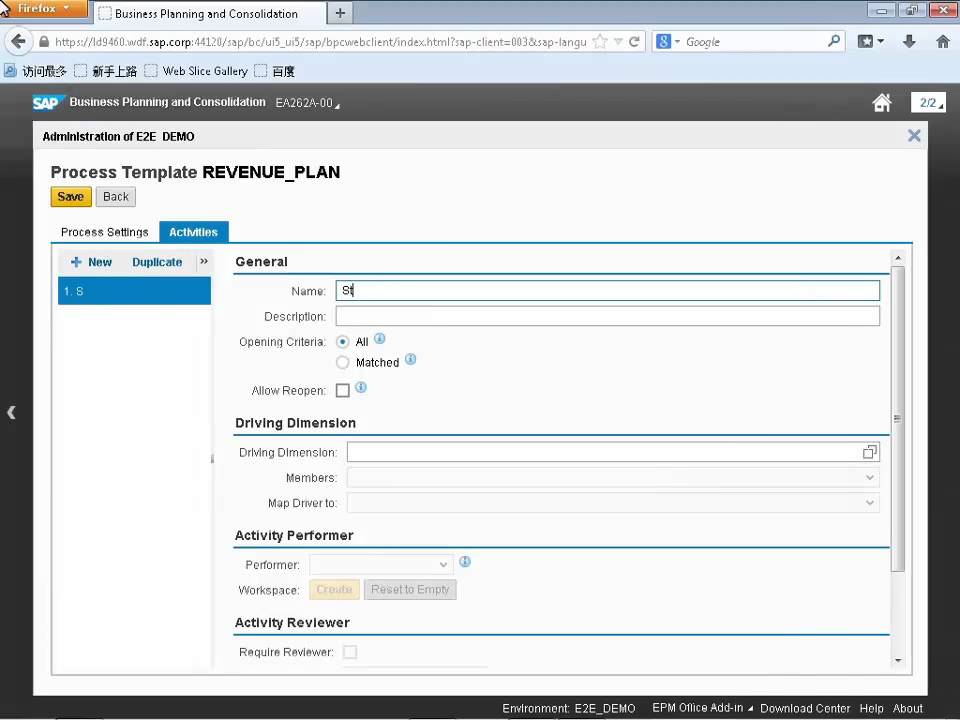
Task: Show info for Opening Criteria All
Action: [x=380, y=339]
